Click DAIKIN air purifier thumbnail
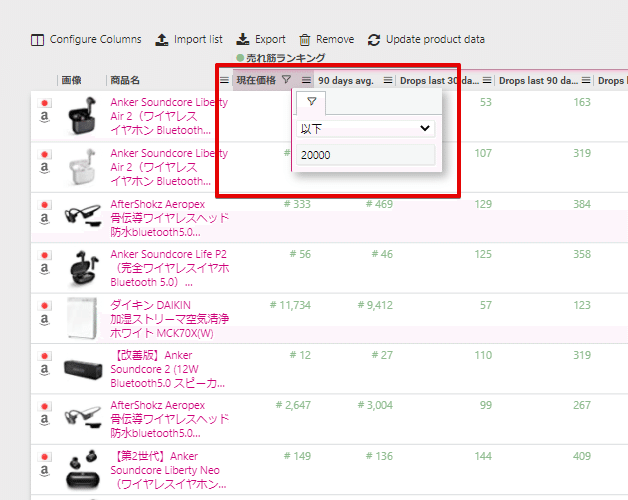The image size is (628, 500). pyautogui.click(x=82, y=318)
